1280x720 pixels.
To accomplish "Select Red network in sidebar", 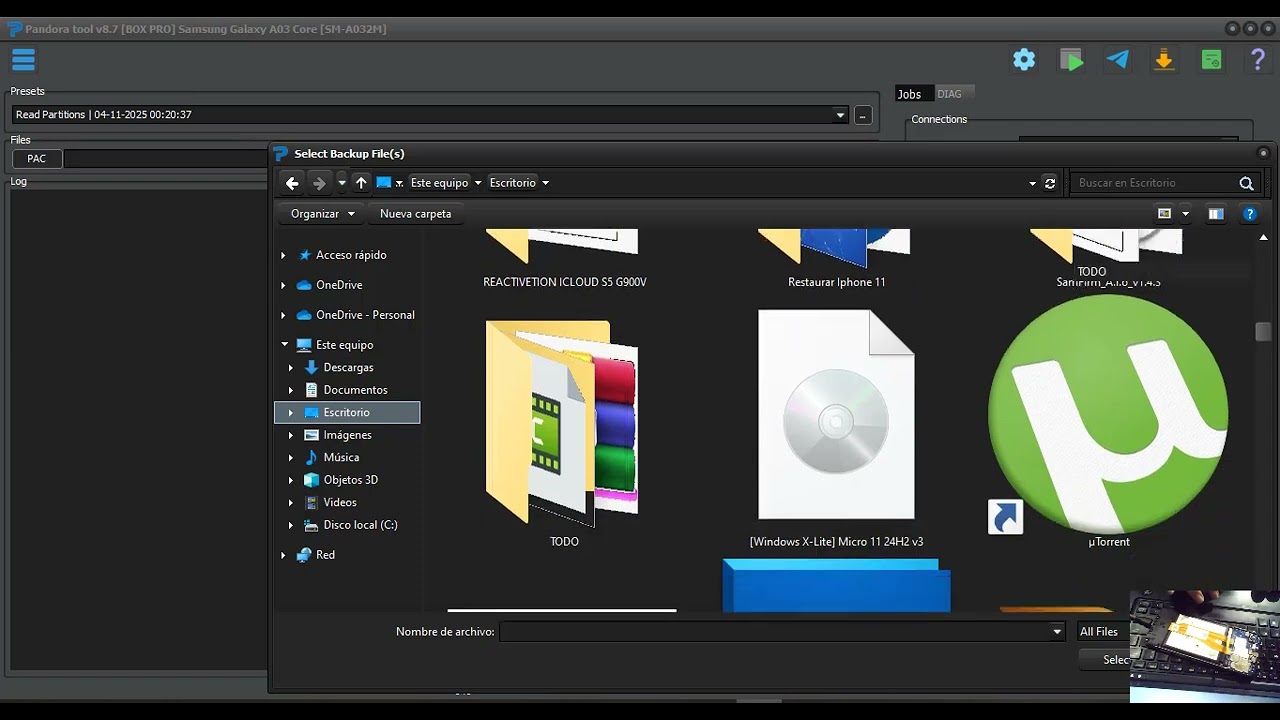I will click(x=325, y=555).
